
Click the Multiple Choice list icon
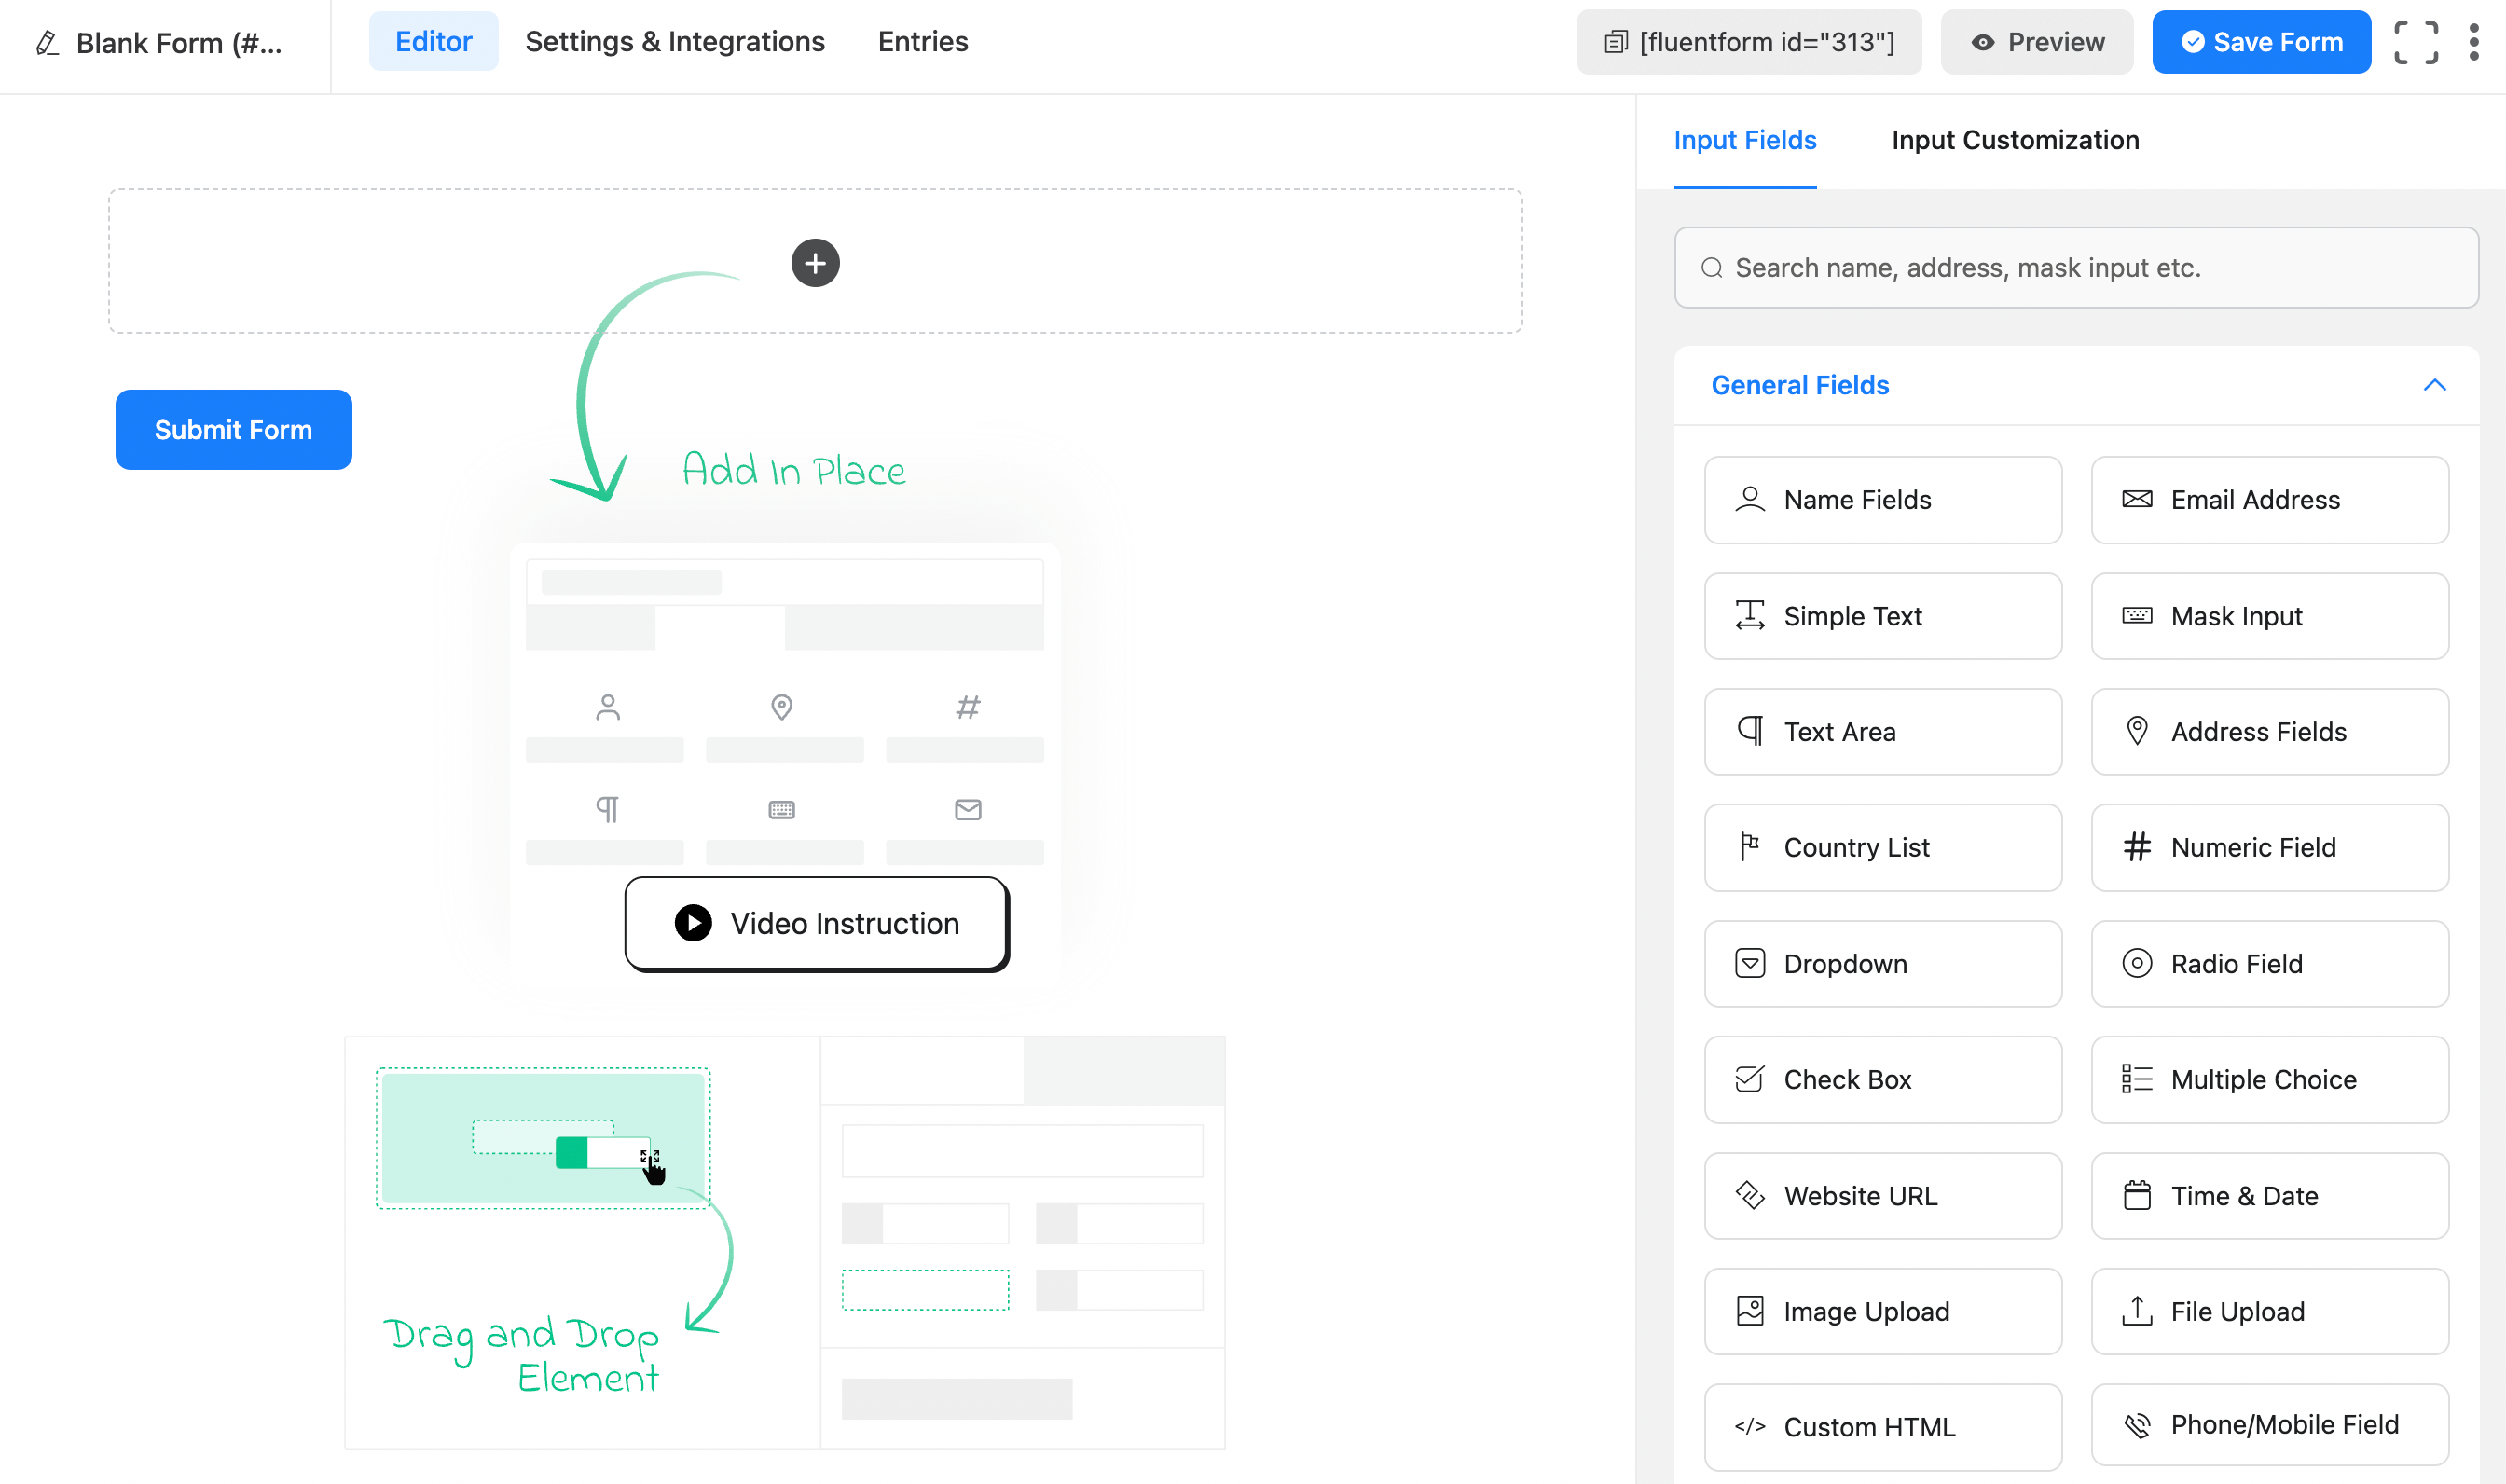2137,1079
